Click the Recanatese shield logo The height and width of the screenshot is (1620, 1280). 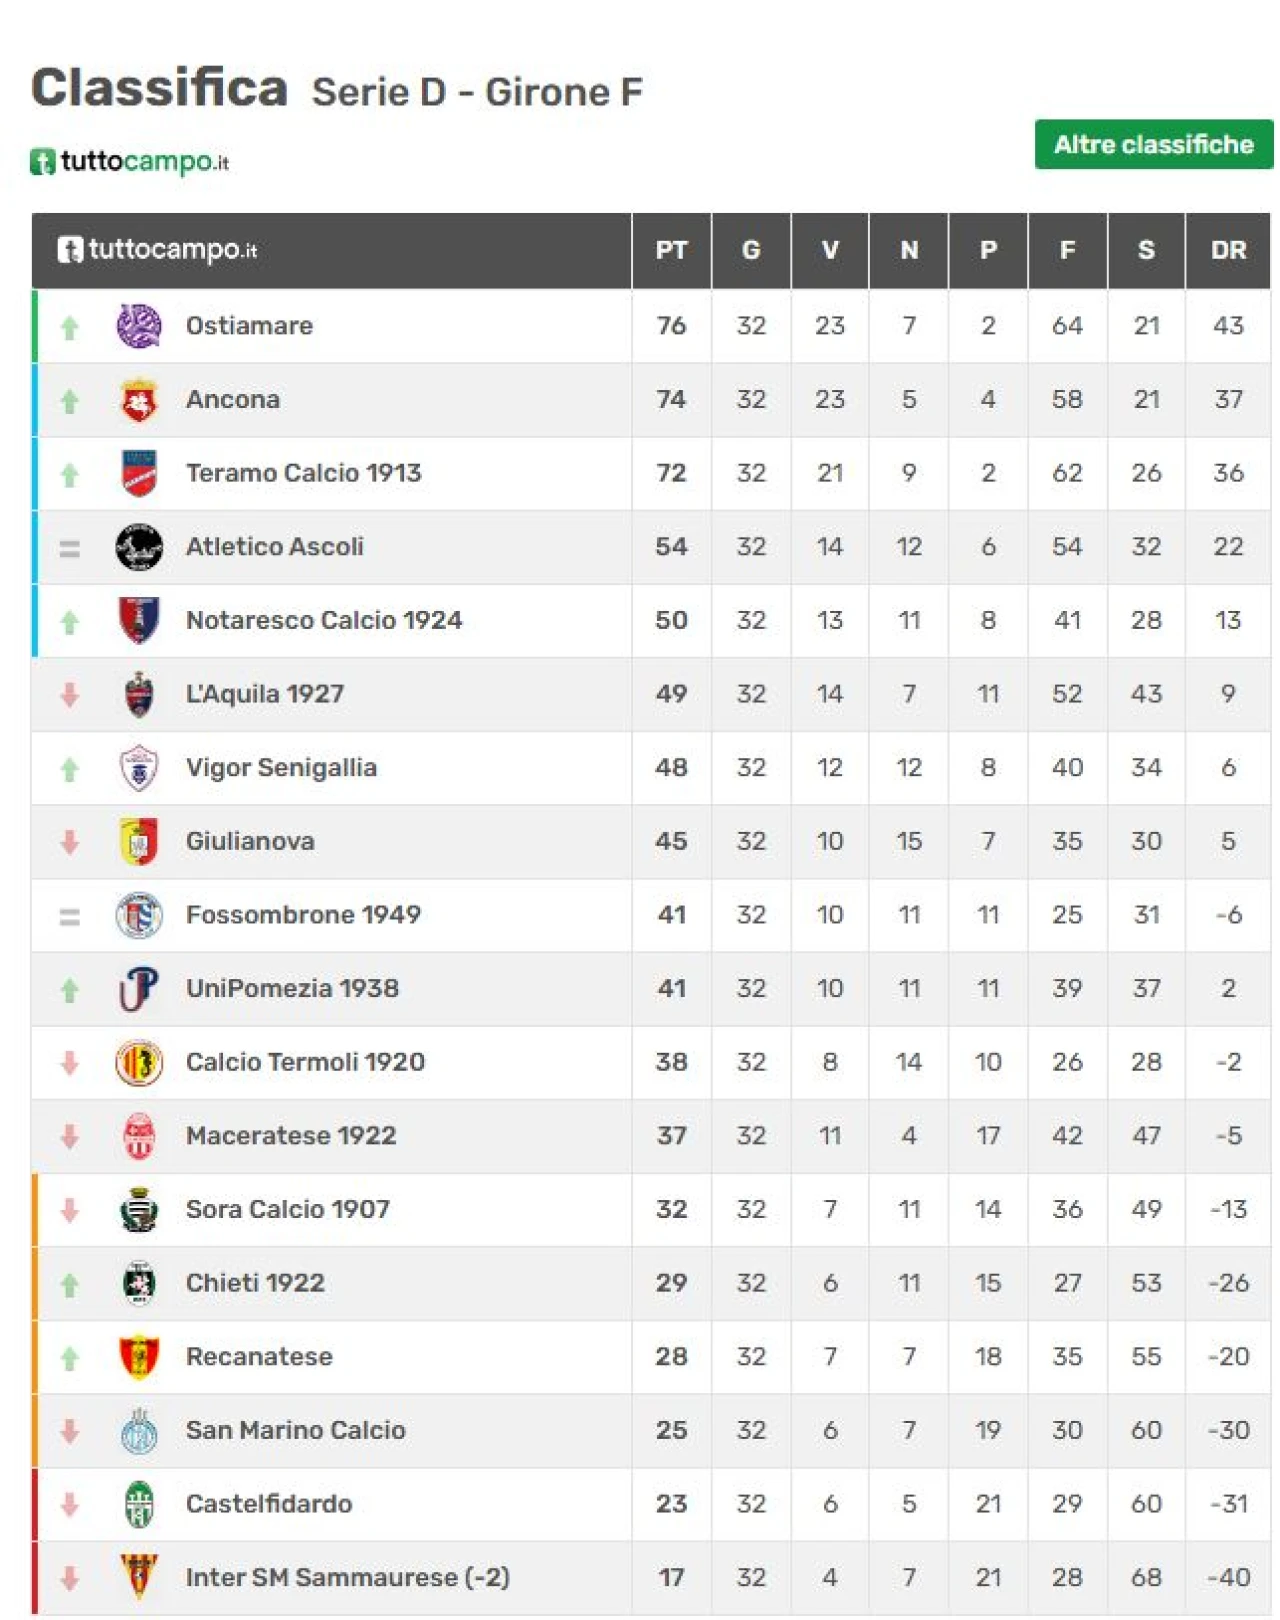click(x=139, y=1357)
